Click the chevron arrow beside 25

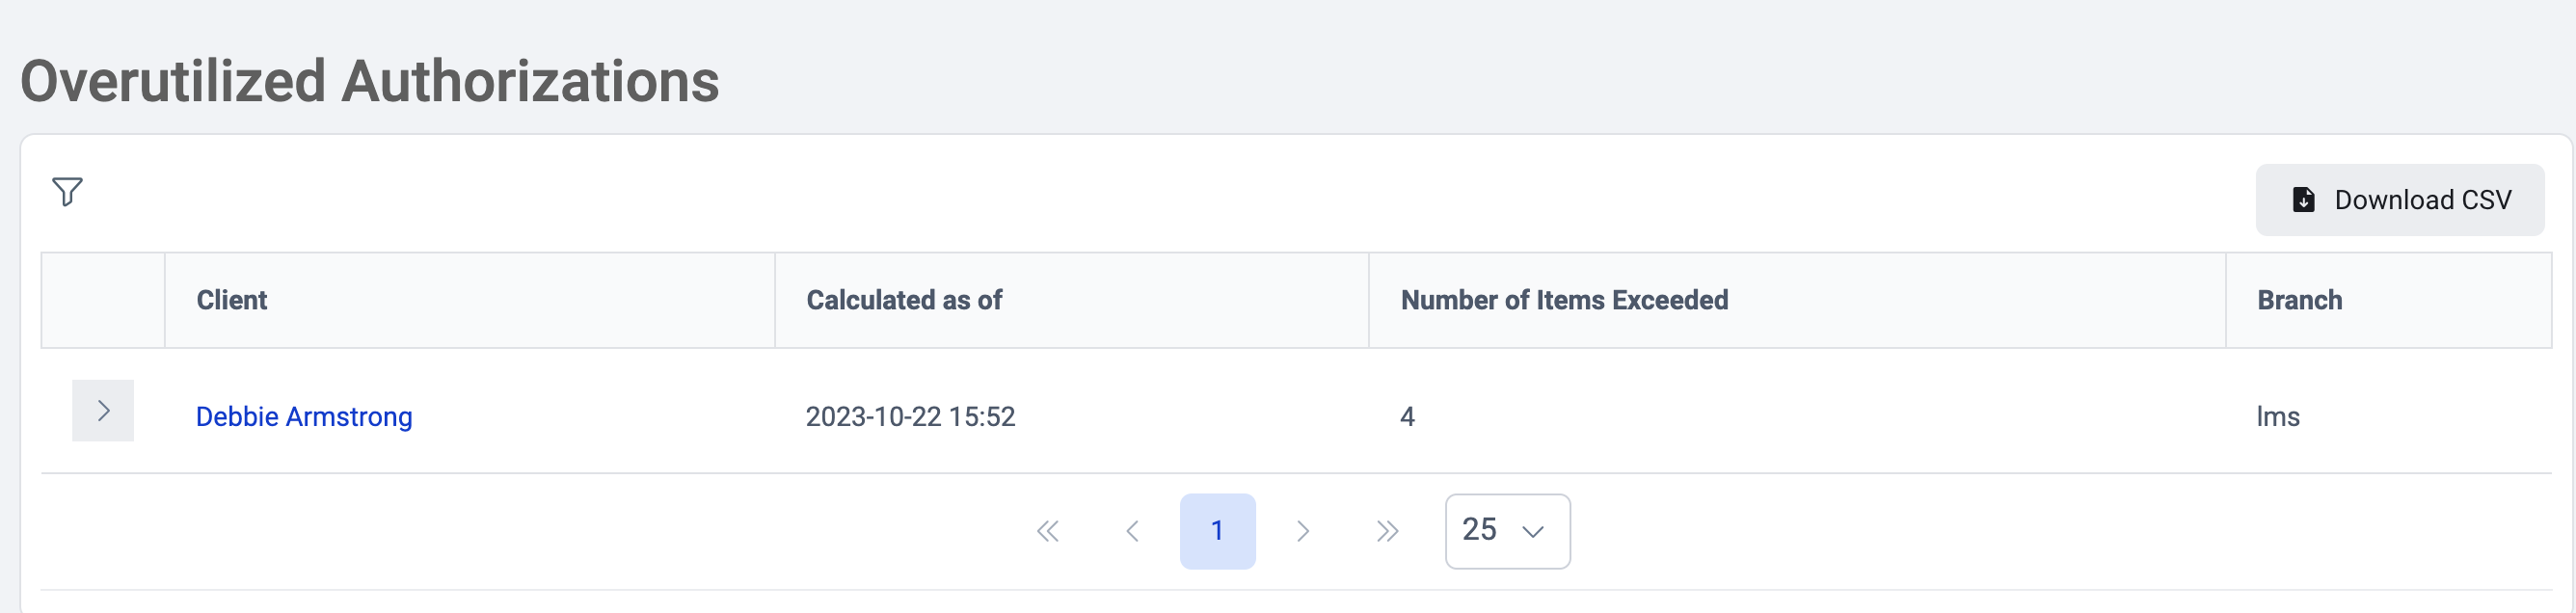(x=1532, y=532)
